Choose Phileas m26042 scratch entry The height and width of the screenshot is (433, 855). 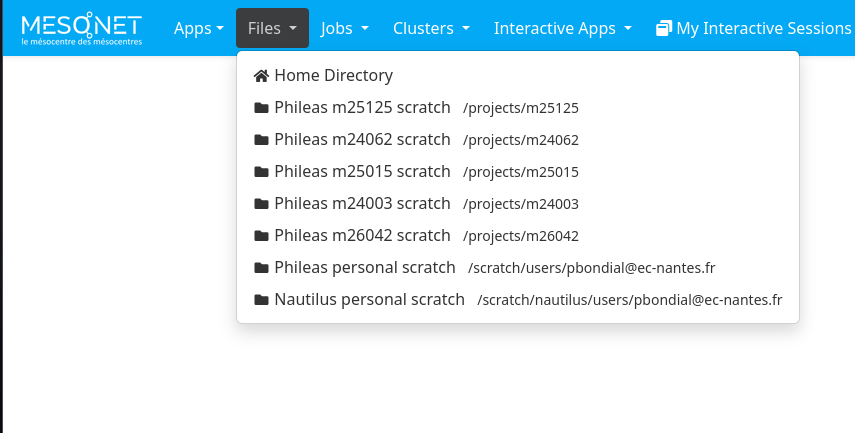point(362,235)
